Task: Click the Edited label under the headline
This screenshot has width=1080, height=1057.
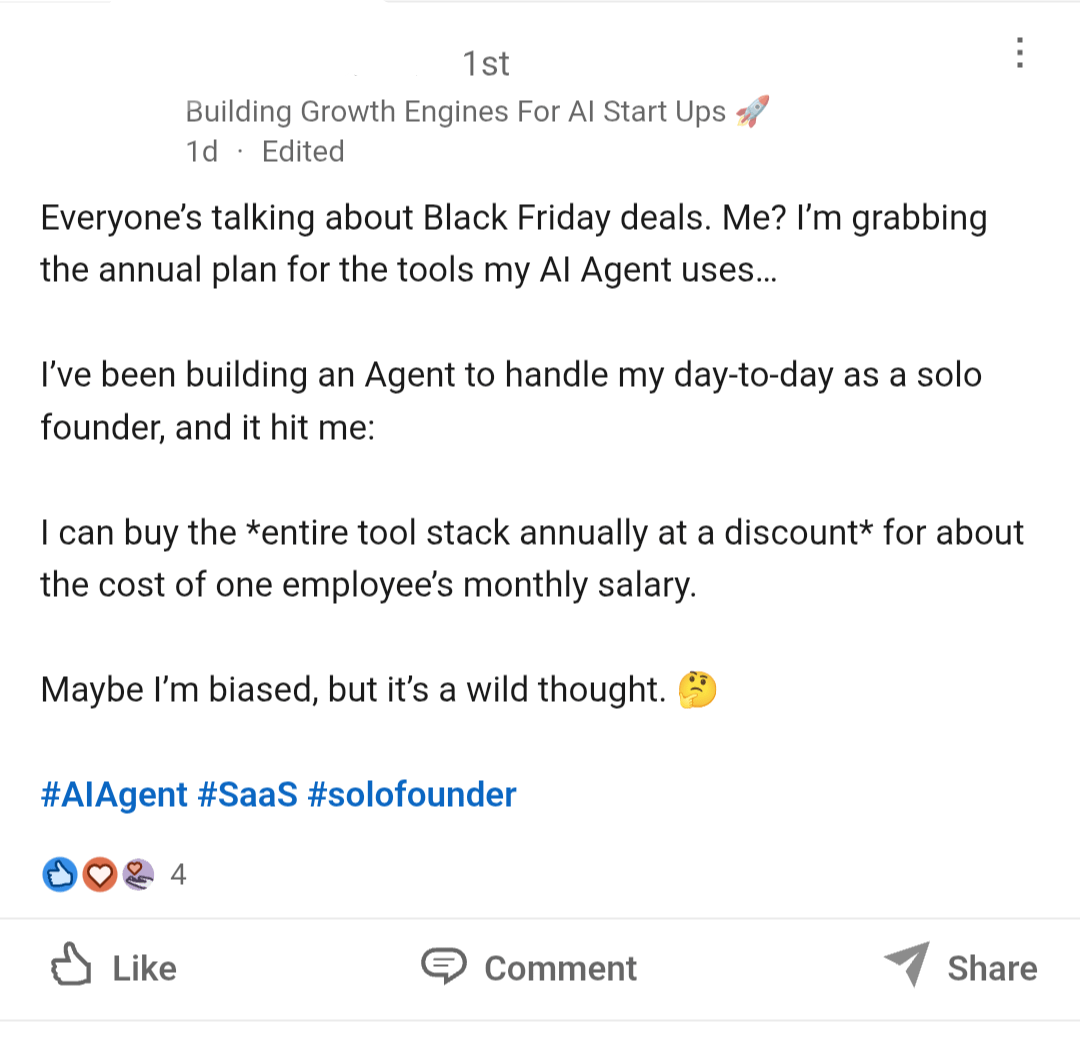Action: [303, 152]
